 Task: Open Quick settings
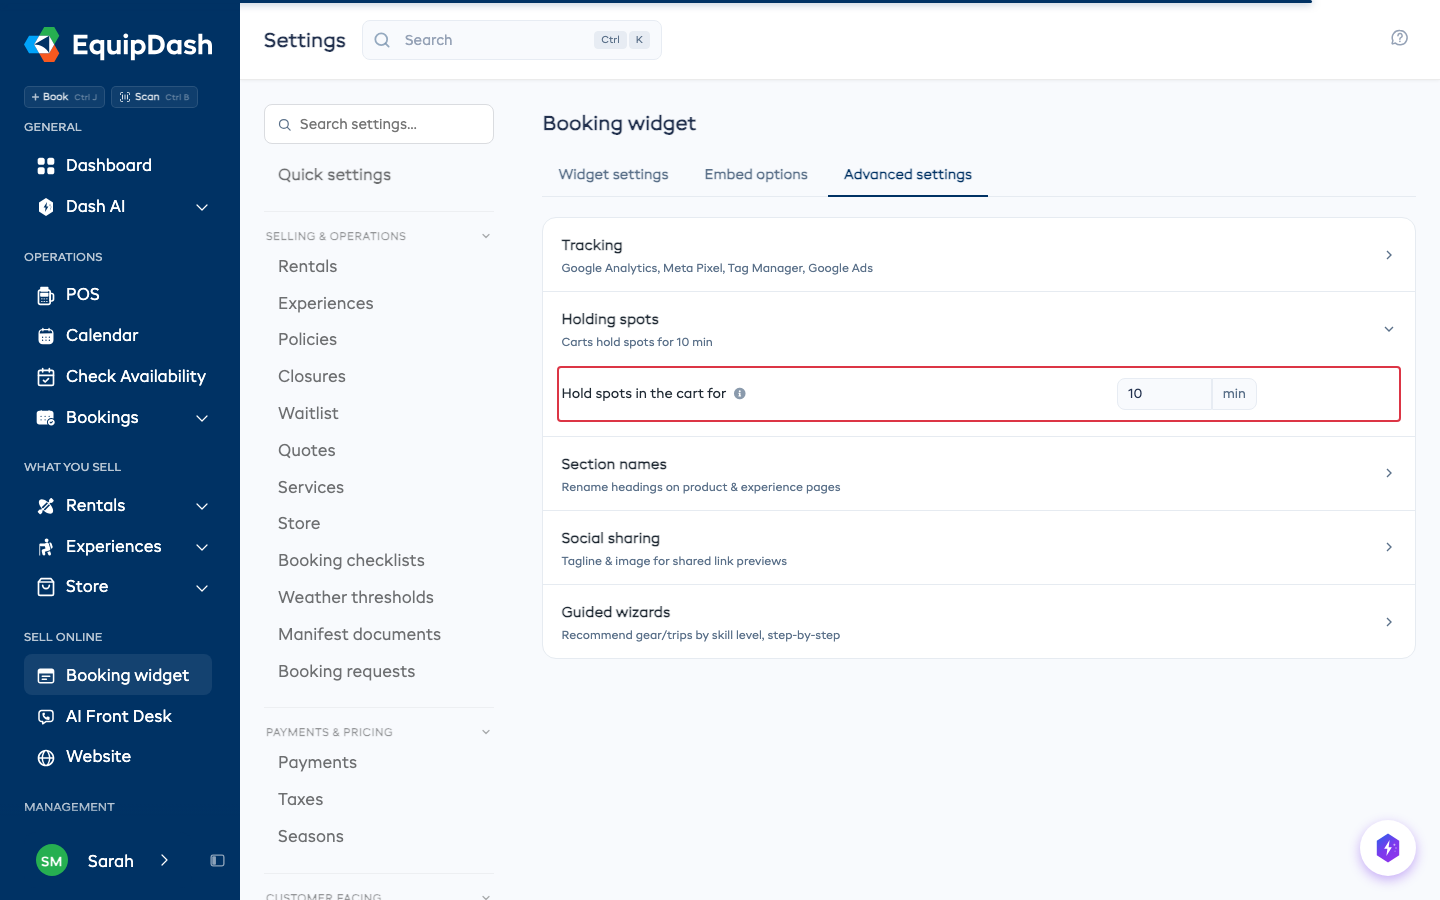pyautogui.click(x=334, y=175)
